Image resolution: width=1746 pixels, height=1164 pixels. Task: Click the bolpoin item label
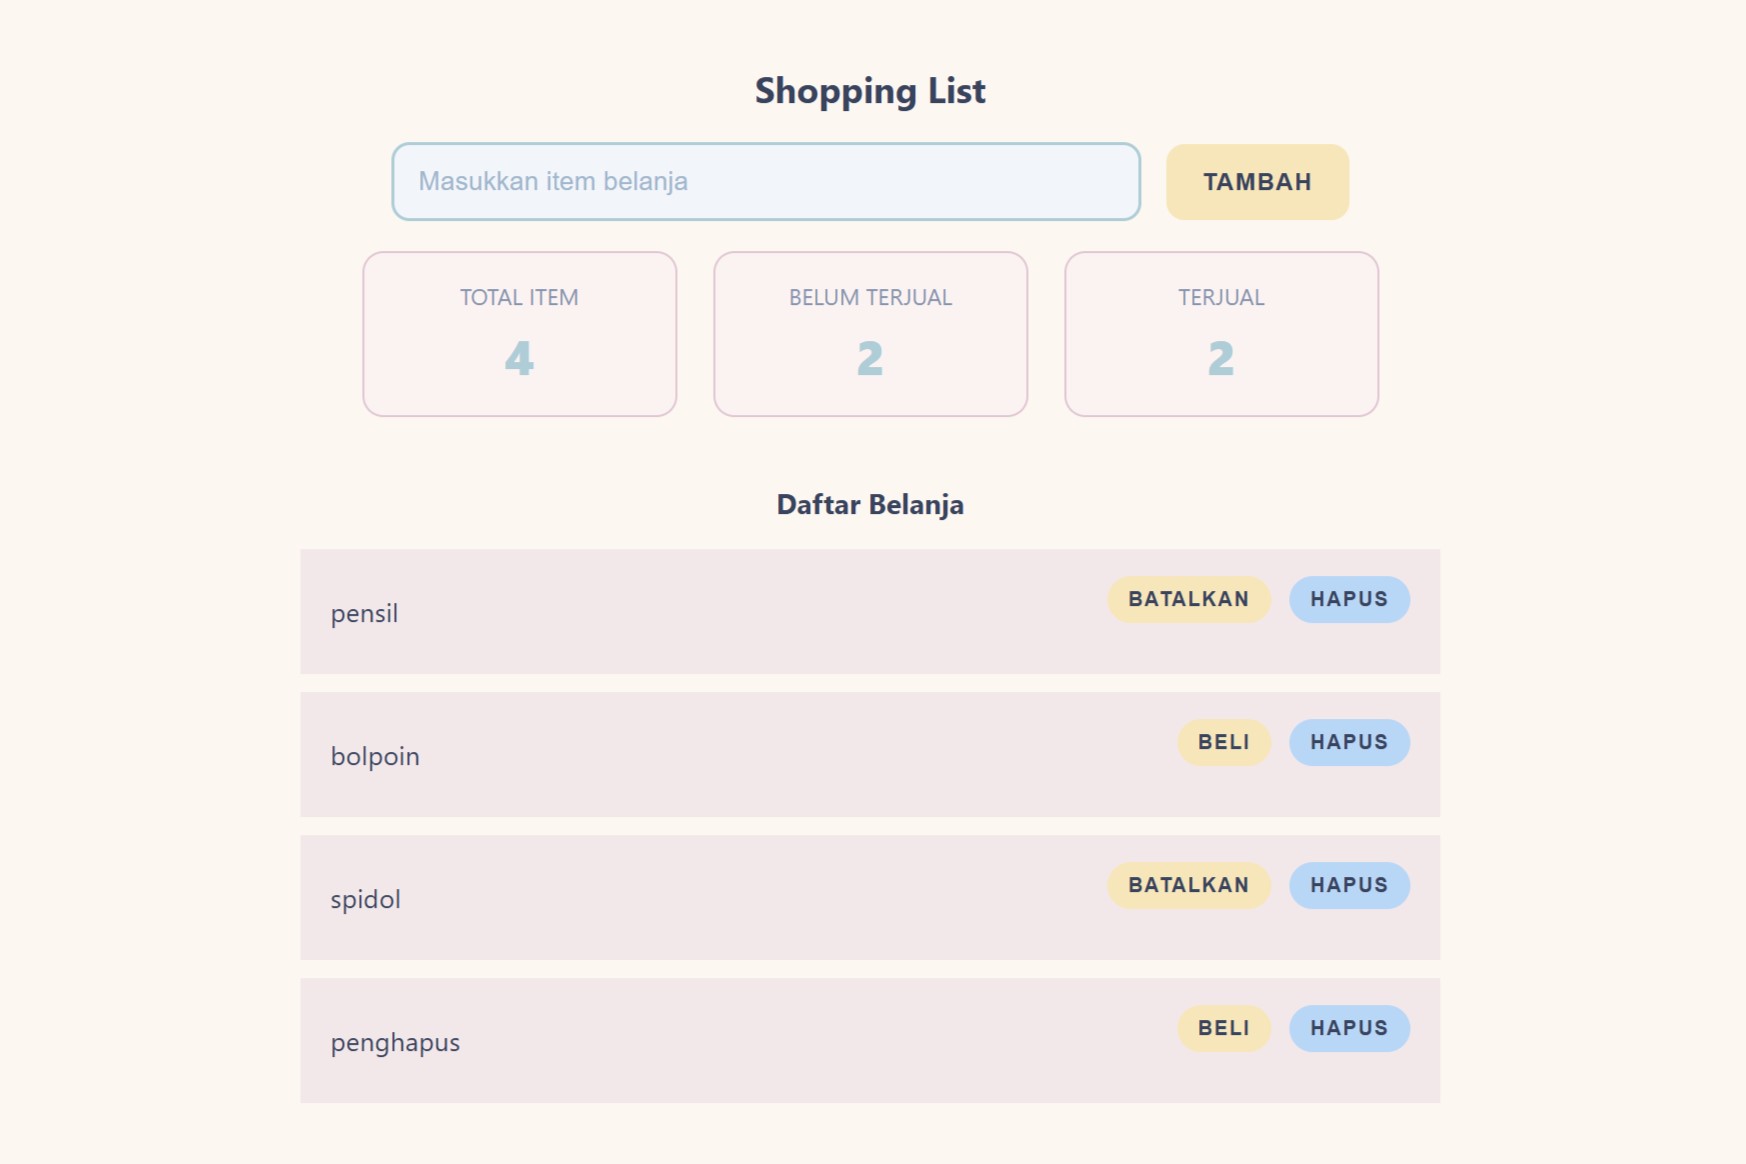click(x=375, y=756)
